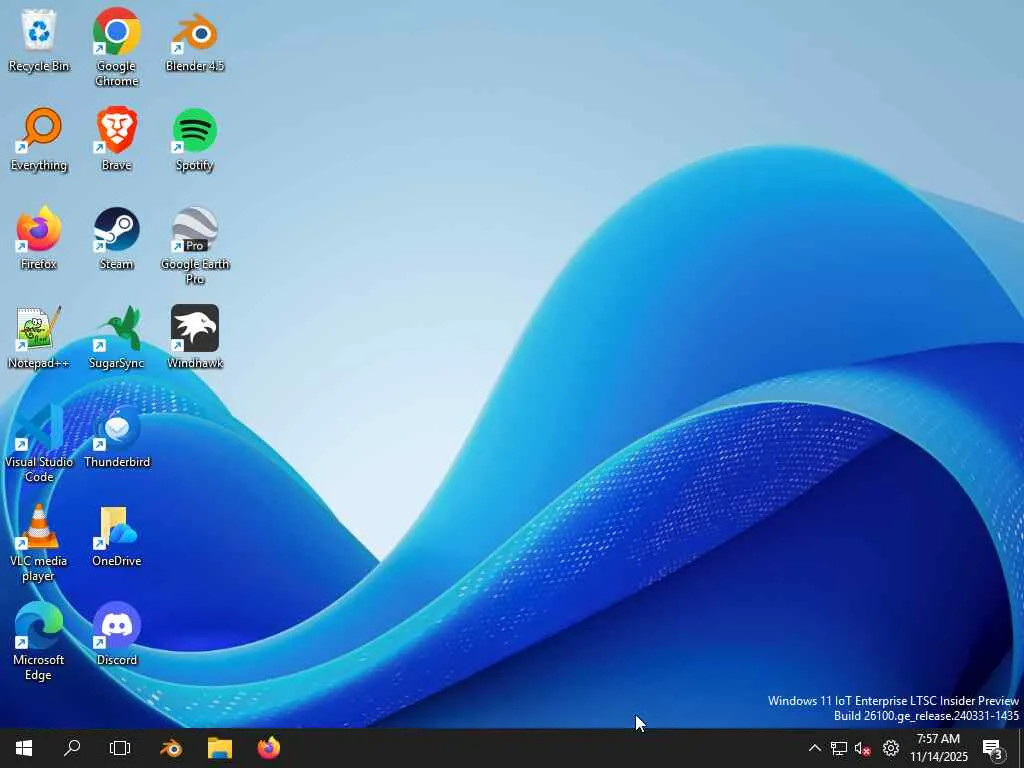Launch Blender from the taskbar

(172, 748)
